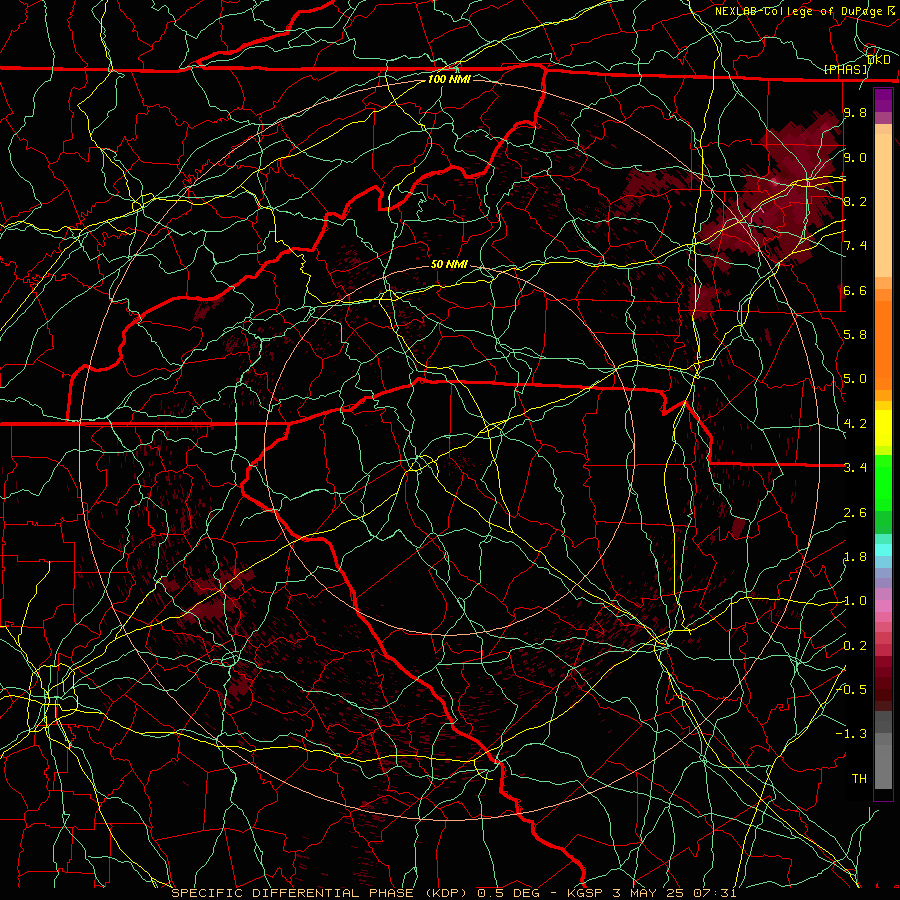Click the 1.0 value on color scale
Image resolution: width=900 pixels, height=900 pixels.
[x=855, y=601]
